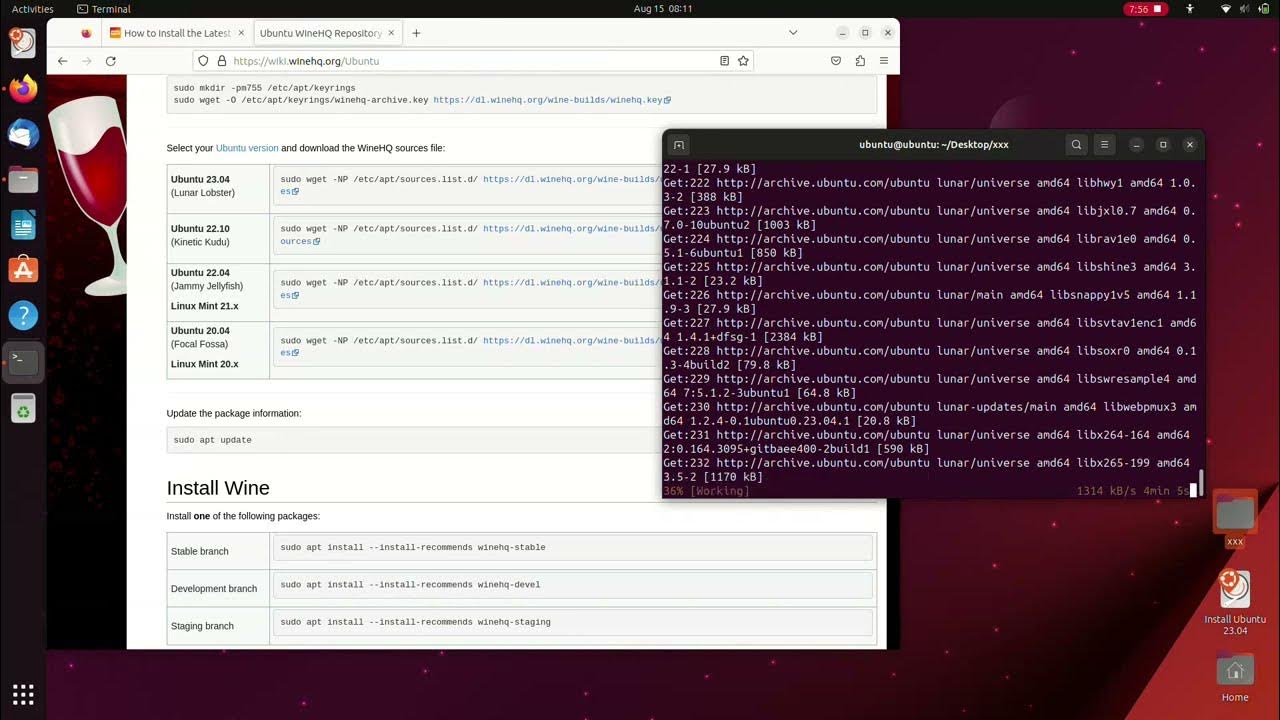This screenshot has height=720, width=1280.
Task: Open the Activities overview
Action: [33, 9]
